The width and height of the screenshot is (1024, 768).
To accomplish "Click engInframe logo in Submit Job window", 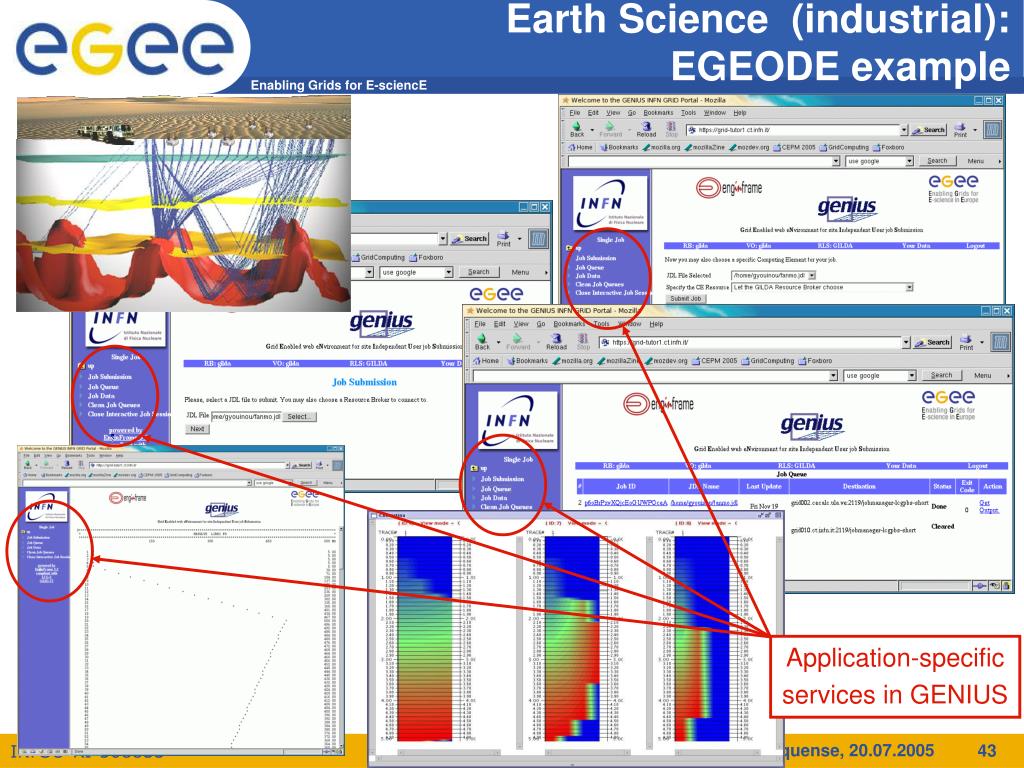I will pos(729,188).
